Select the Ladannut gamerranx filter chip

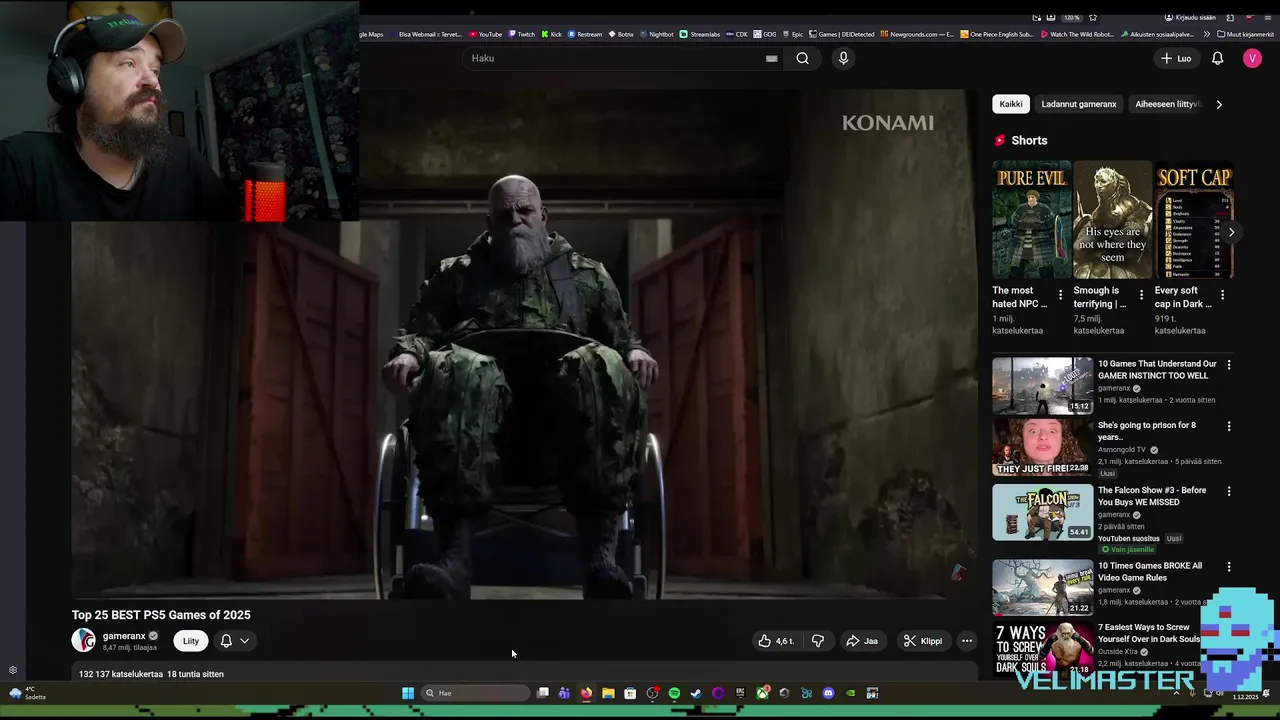point(1078,104)
